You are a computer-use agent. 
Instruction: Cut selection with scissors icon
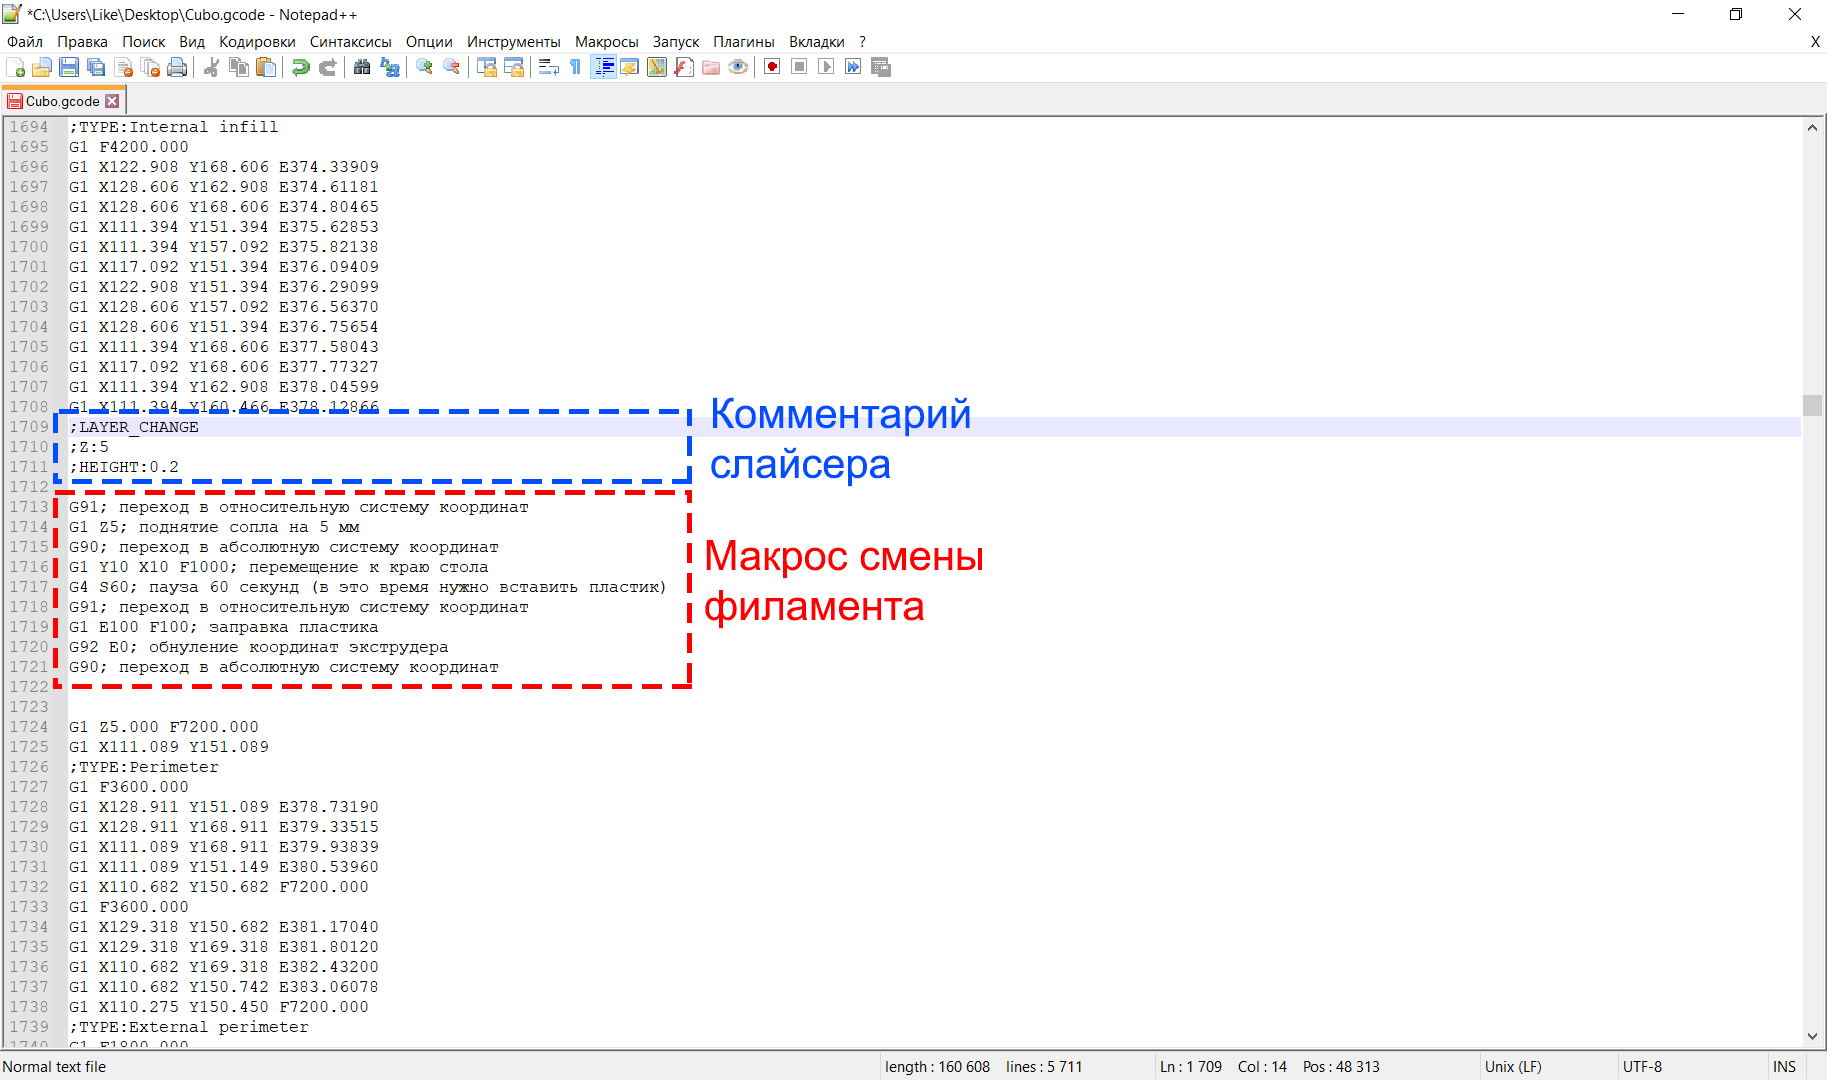coord(212,67)
